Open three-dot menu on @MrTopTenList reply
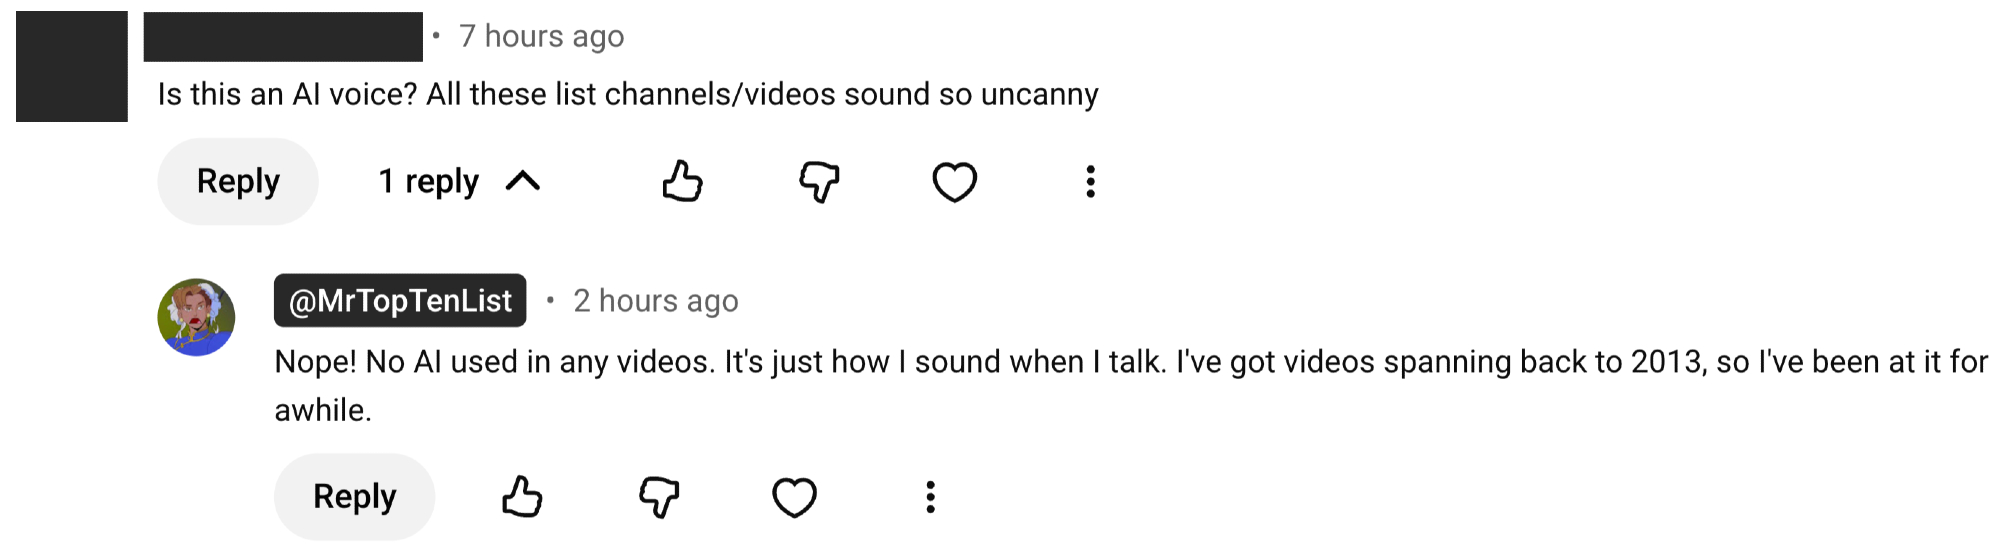Image resolution: width=2000 pixels, height=551 pixels. pos(930,497)
